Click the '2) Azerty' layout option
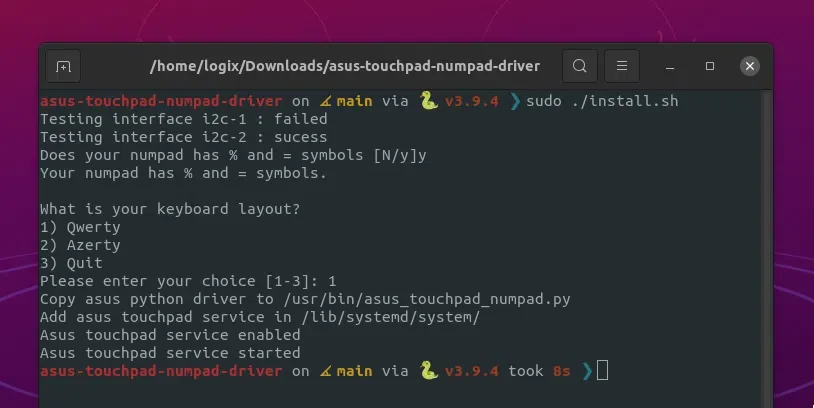This screenshot has height=408, width=814. (80, 245)
